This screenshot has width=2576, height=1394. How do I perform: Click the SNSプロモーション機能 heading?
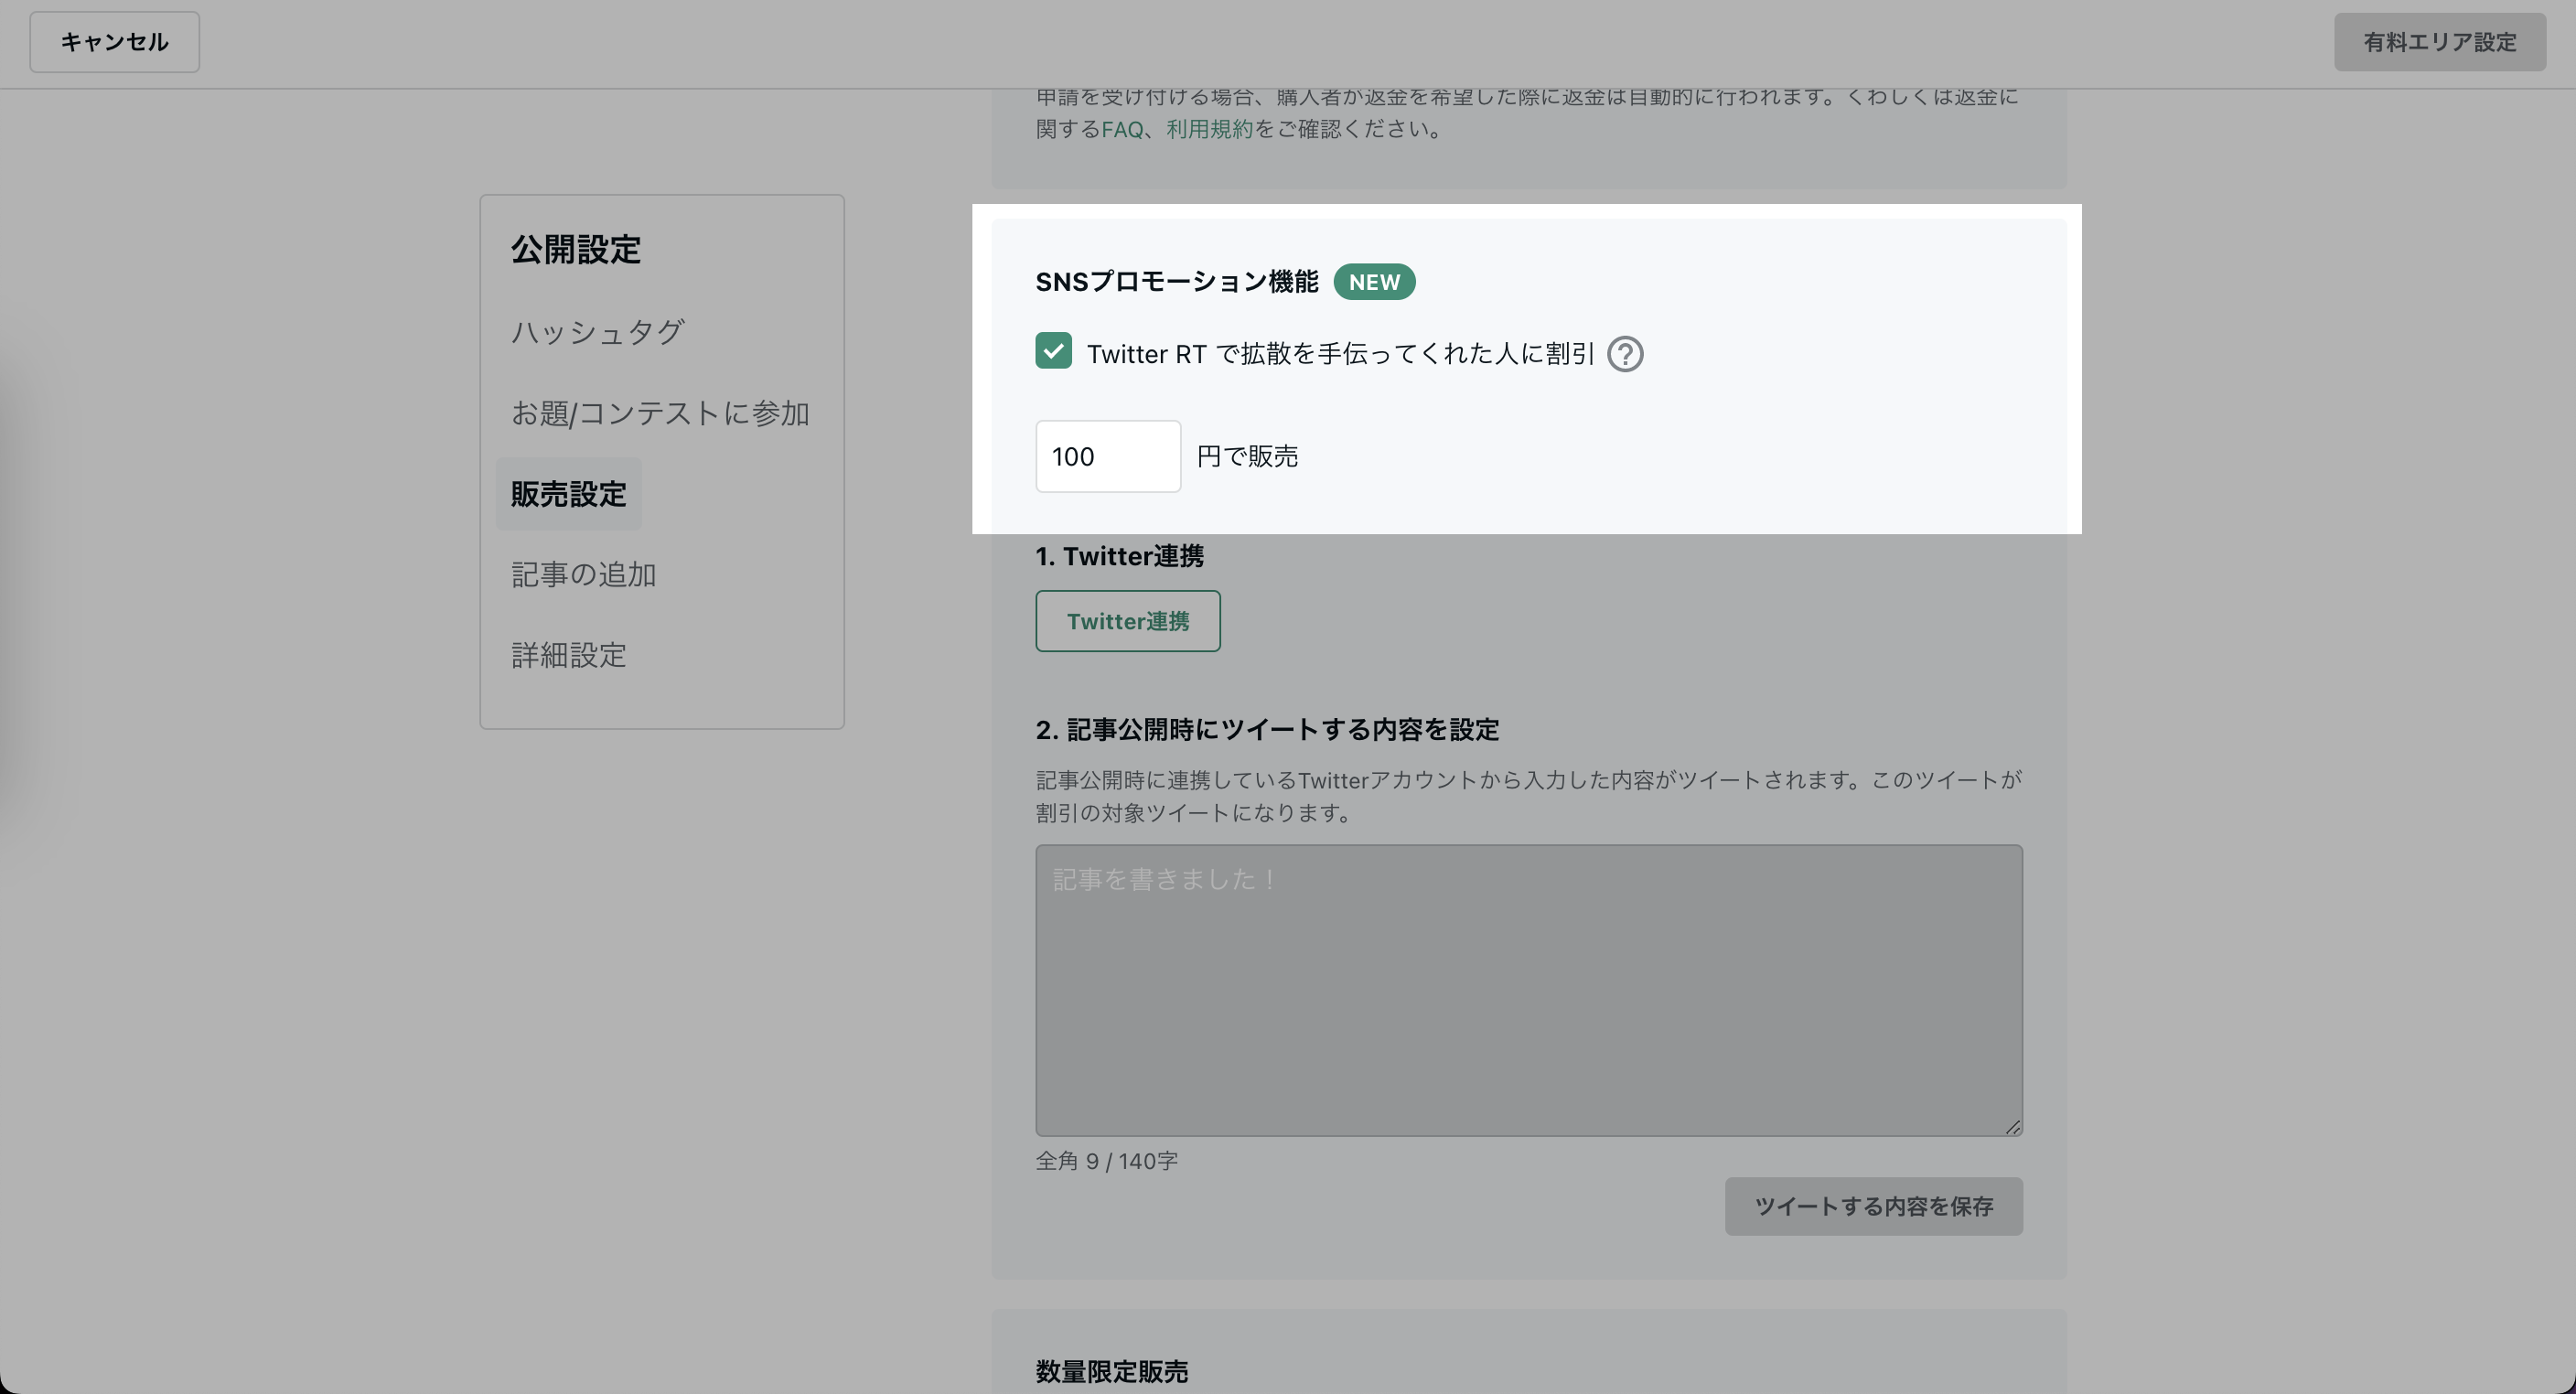[1177, 282]
